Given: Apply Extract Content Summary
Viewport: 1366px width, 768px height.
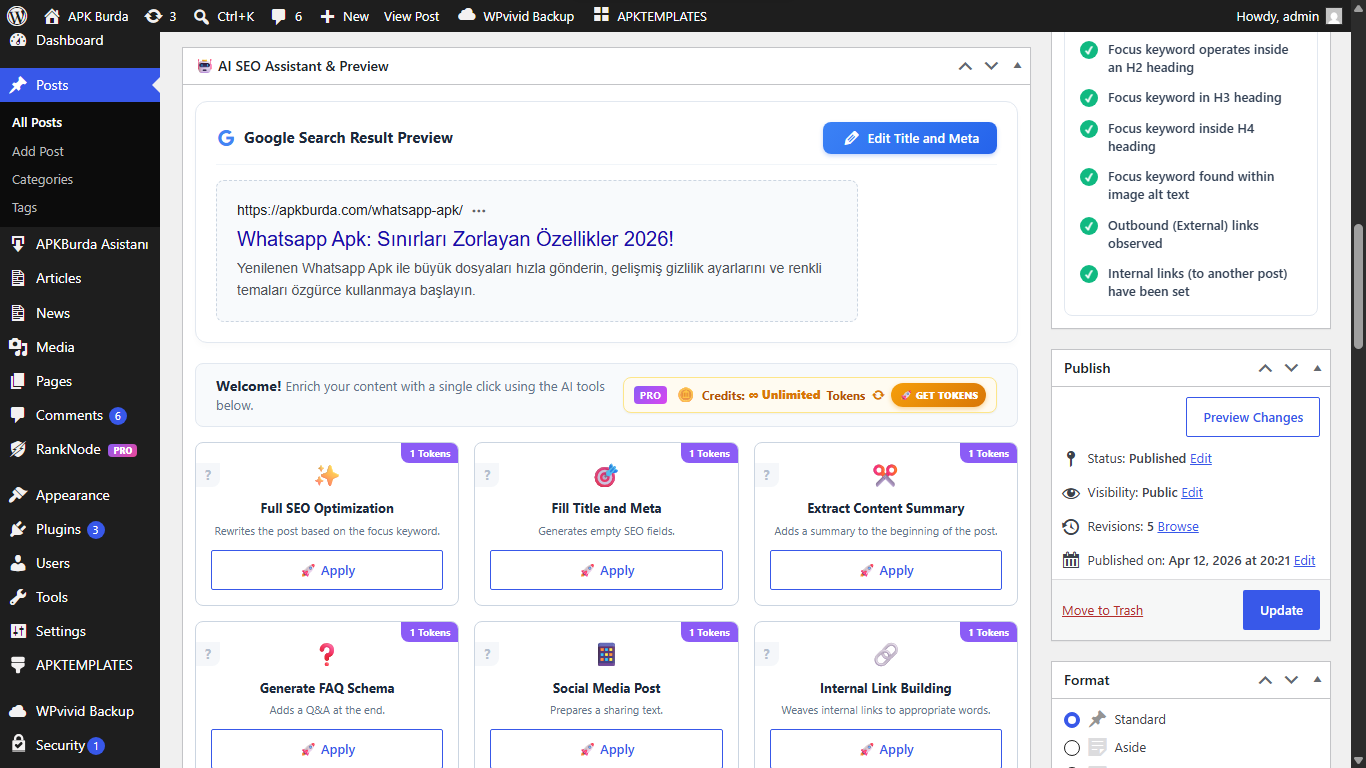Looking at the screenshot, I should 886,570.
